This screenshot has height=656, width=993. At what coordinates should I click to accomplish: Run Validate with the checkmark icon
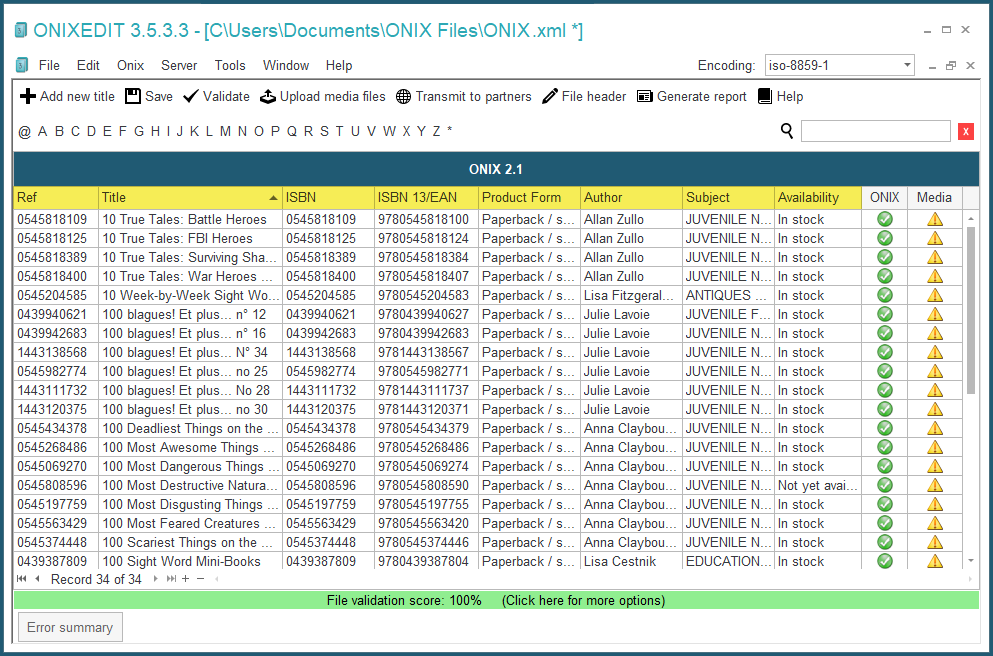(191, 96)
